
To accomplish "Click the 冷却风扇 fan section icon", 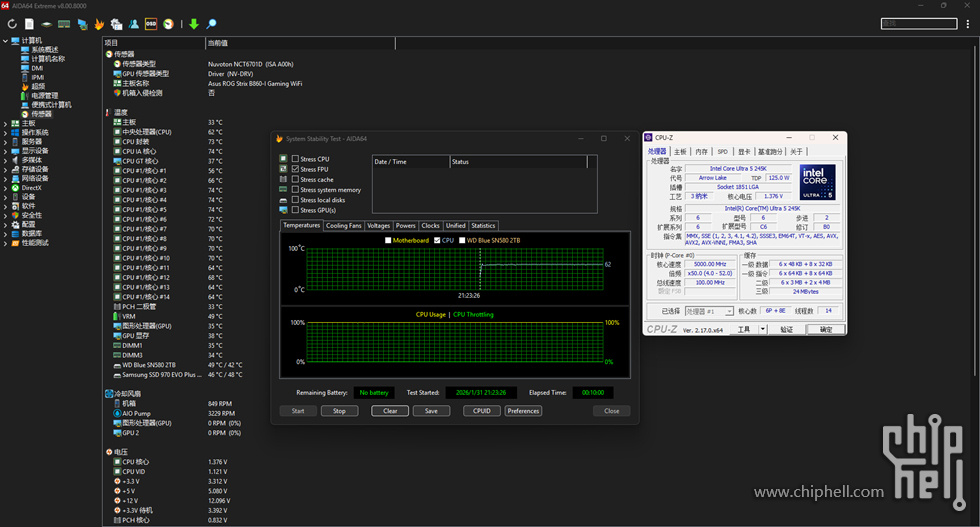I will [109, 394].
